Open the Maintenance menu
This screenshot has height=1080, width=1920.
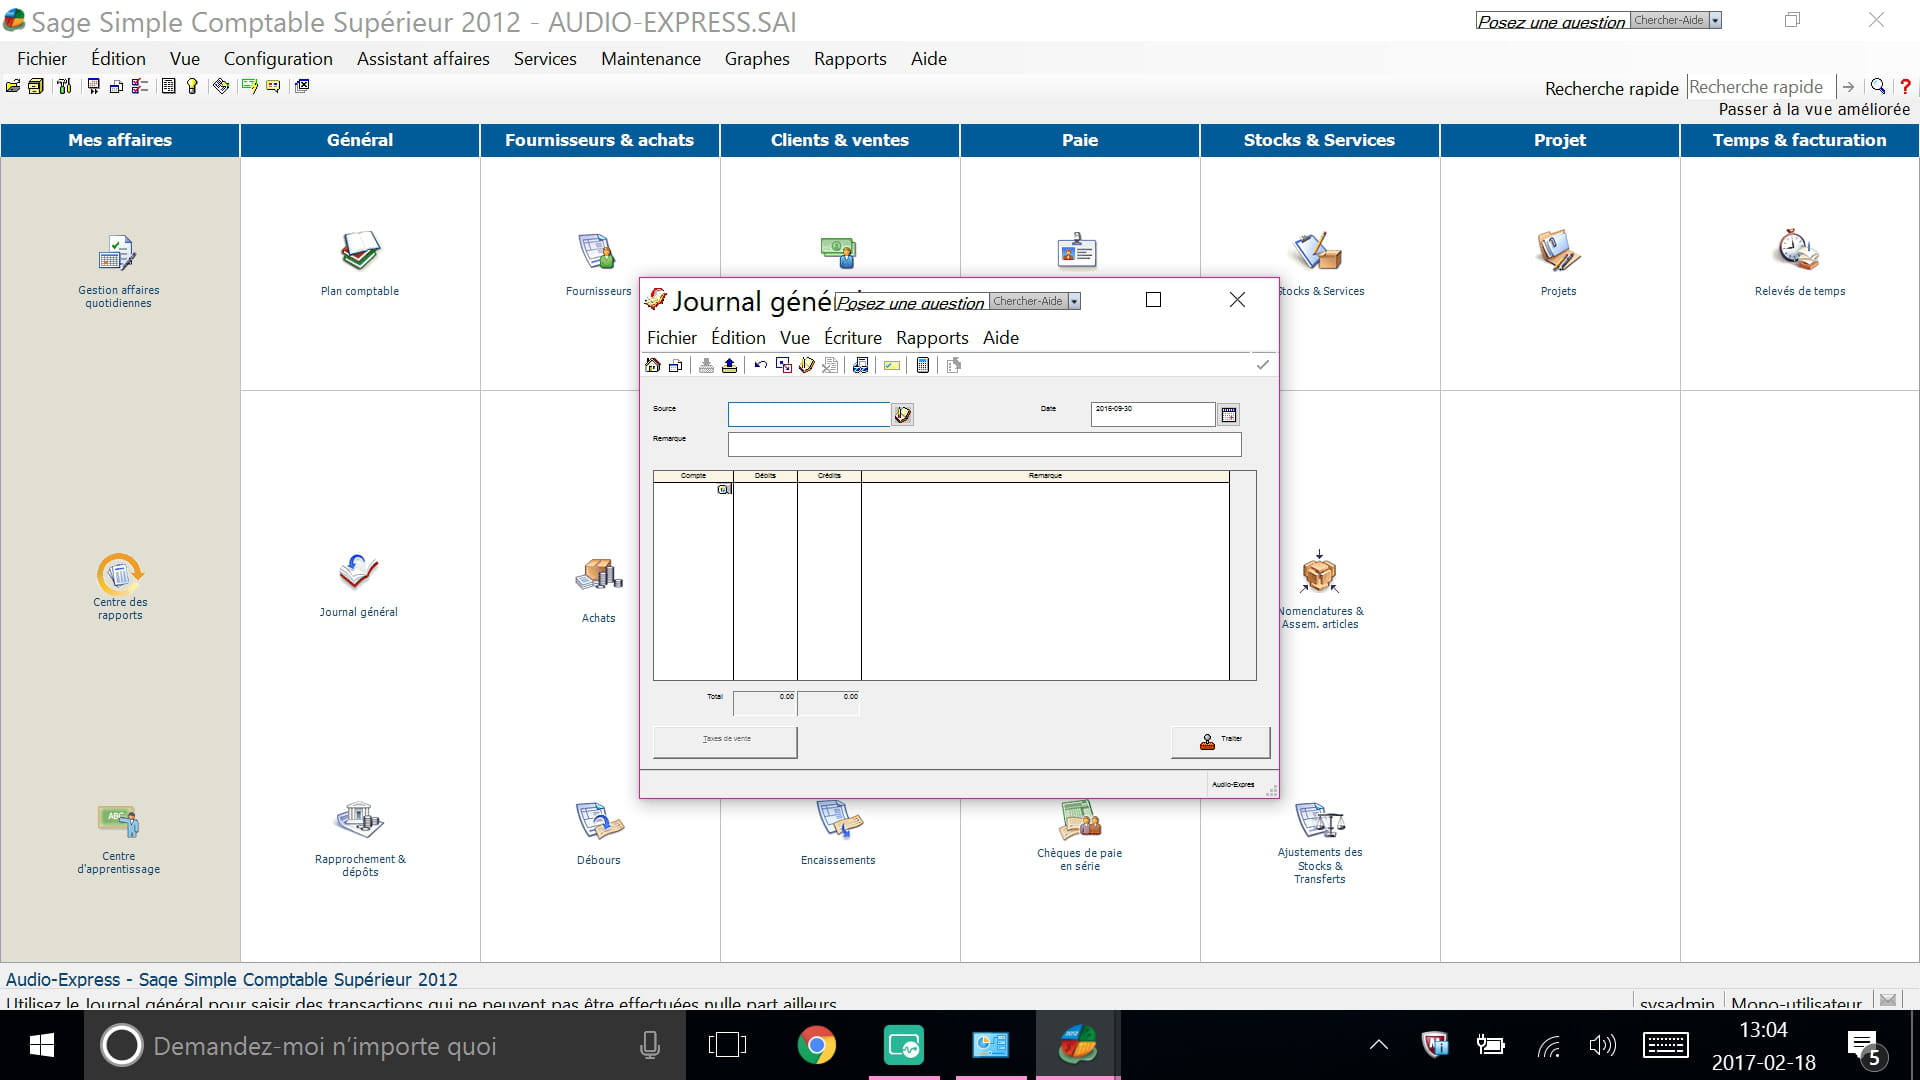pos(650,58)
